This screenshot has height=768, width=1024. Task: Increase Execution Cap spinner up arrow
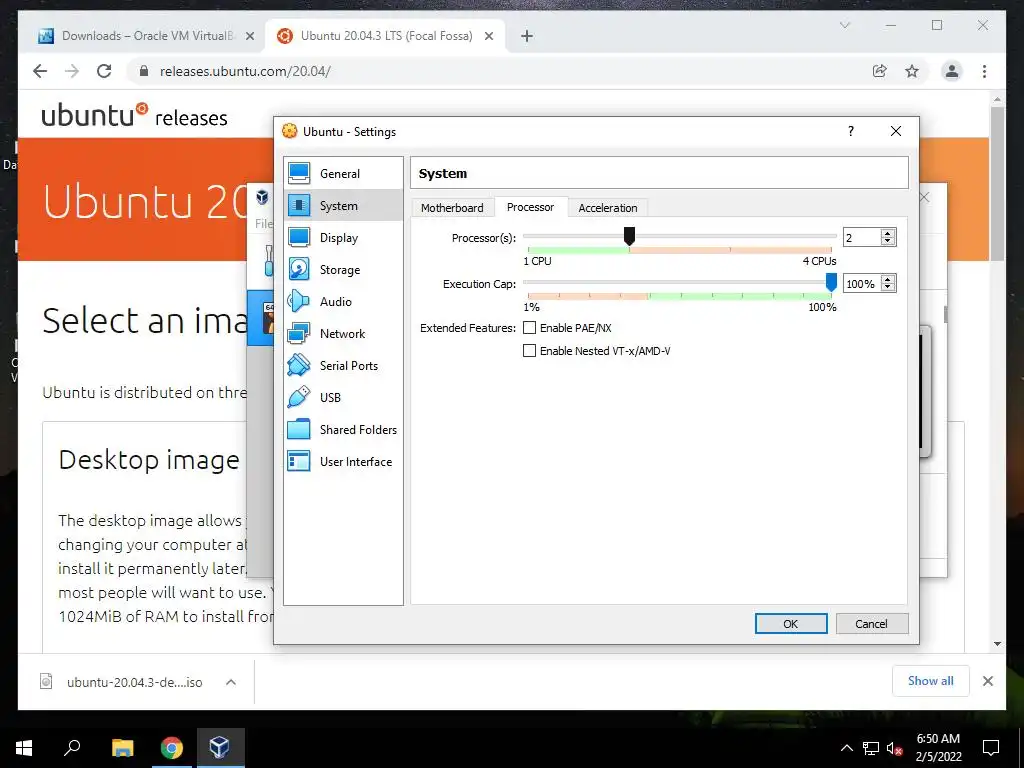[x=888, y=280]
